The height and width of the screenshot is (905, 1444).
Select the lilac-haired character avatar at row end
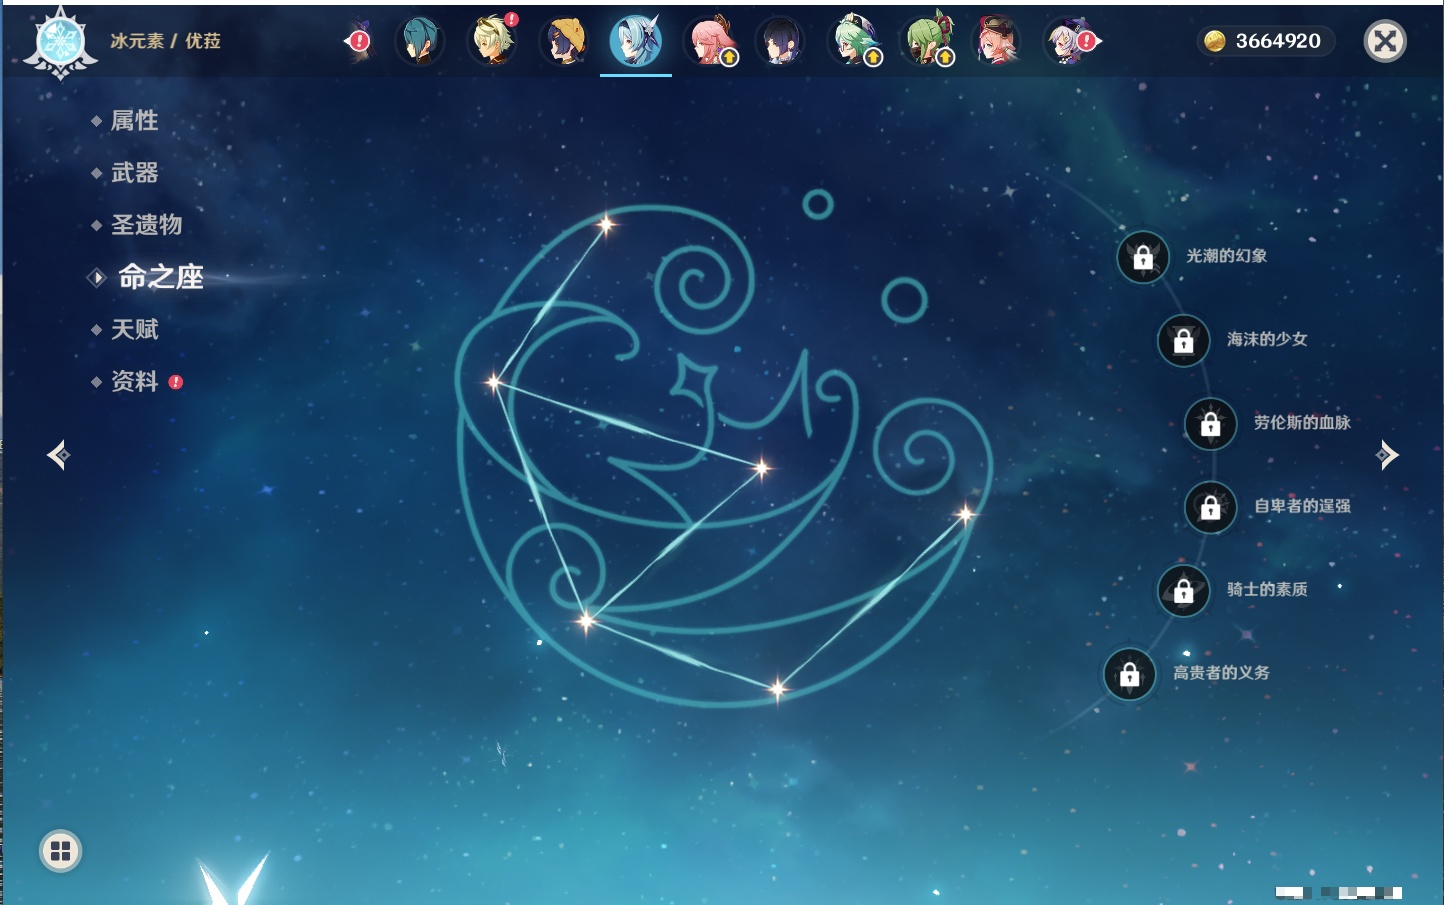(1070, 41)
